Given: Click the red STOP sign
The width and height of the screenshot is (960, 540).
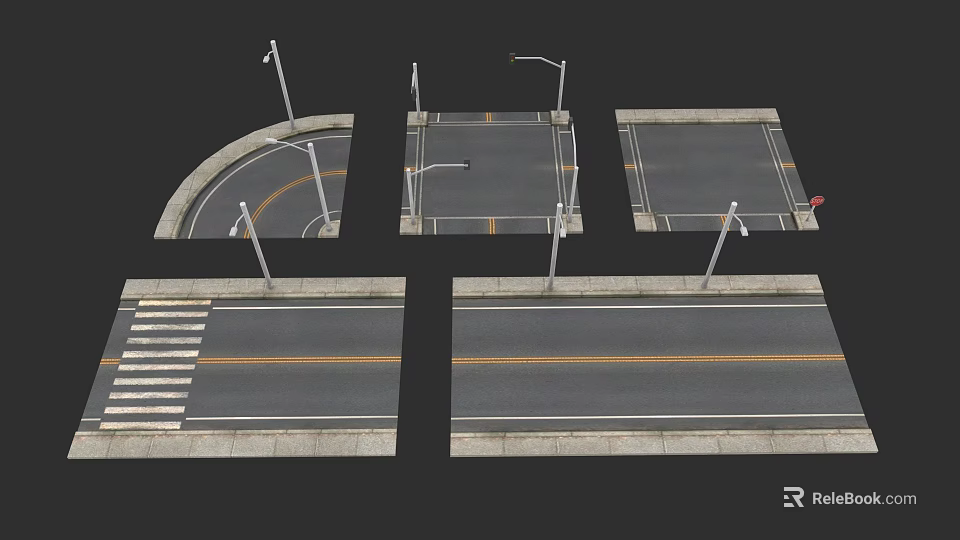Looking at the screenshot, I should click(x=817, y=201).
